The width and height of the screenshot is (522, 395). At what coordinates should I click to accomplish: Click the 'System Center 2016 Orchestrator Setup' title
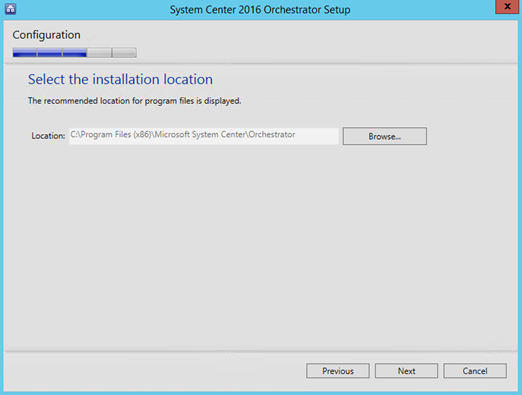click(x=260, y=10)
